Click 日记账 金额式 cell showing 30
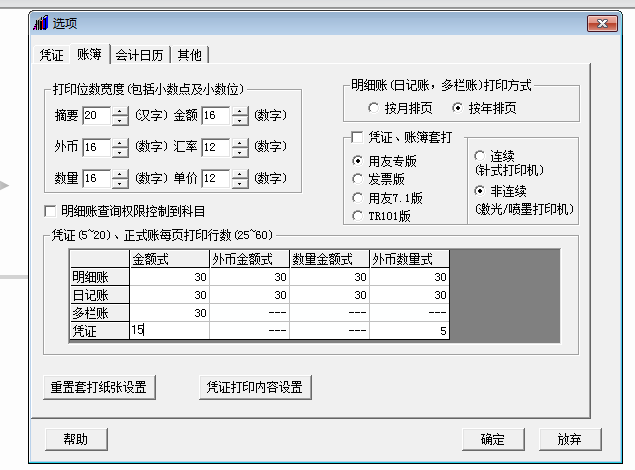 click(169, 295)
